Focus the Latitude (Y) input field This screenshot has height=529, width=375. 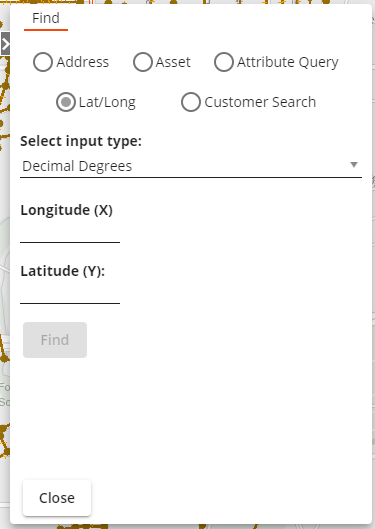click(70, 294)
